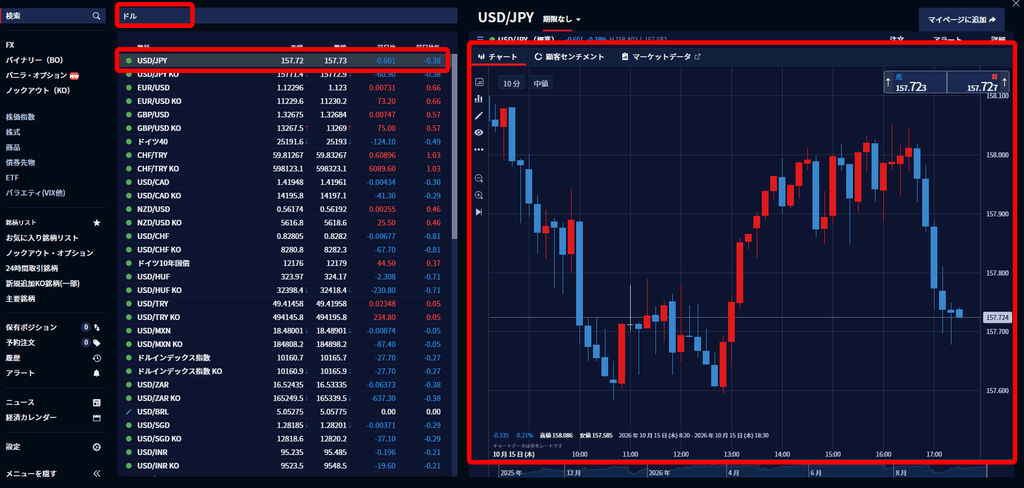This screenshot has width=1024, height=488.
Task: Select the CHF/TRY KO row
Action: [284, 169]
